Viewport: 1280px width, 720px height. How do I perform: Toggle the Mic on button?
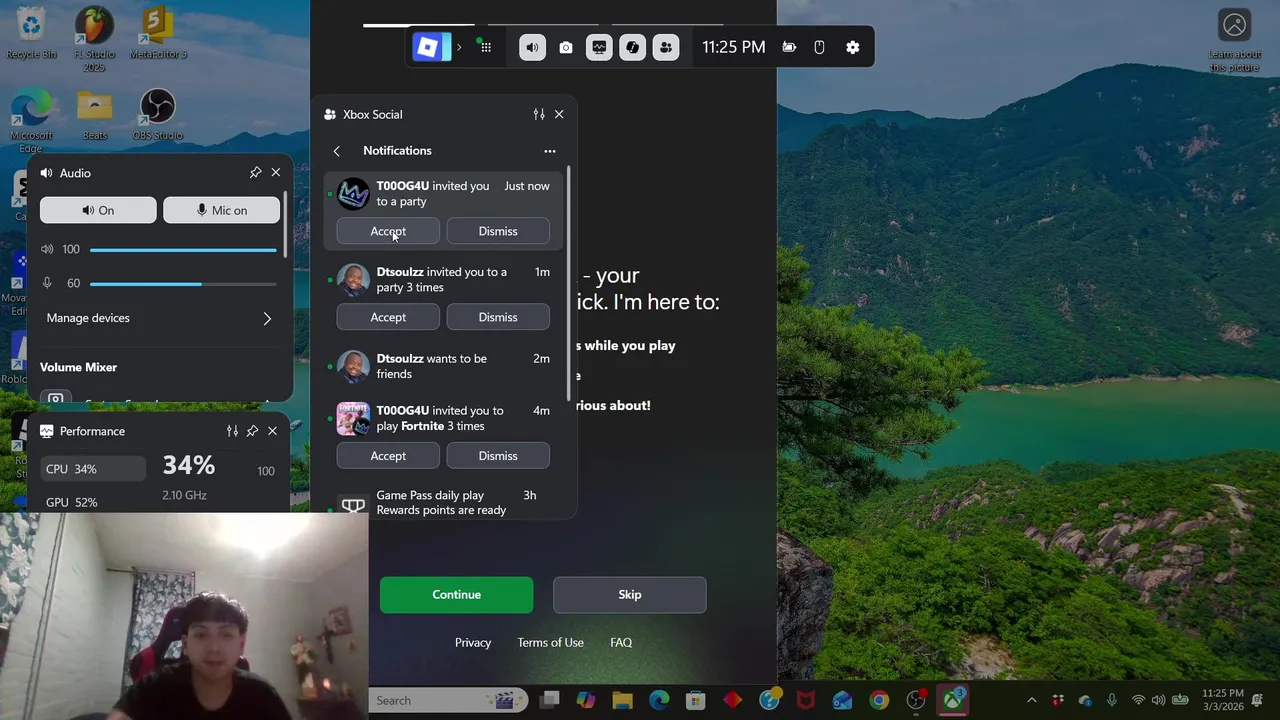tap(221, 210)
